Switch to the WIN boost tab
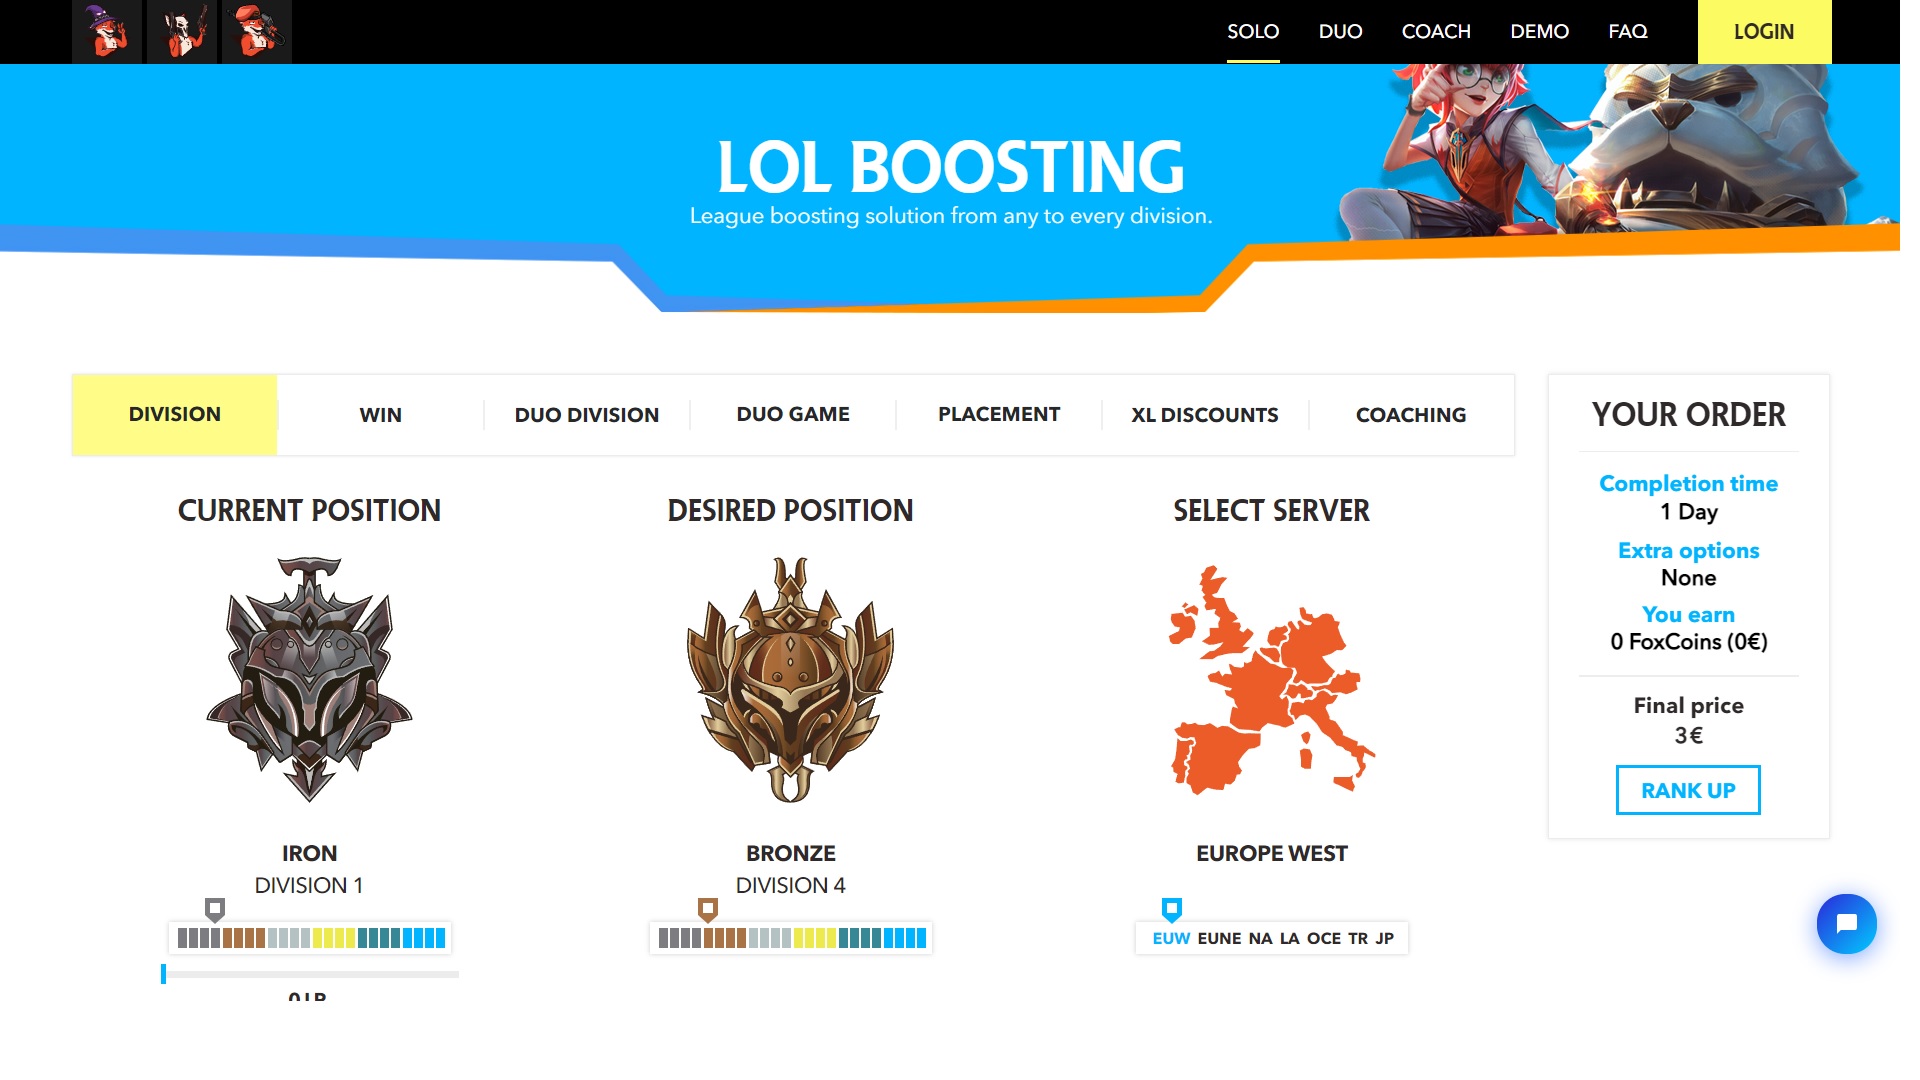This screenshot has width=1920, height=1080. point(381,415)
